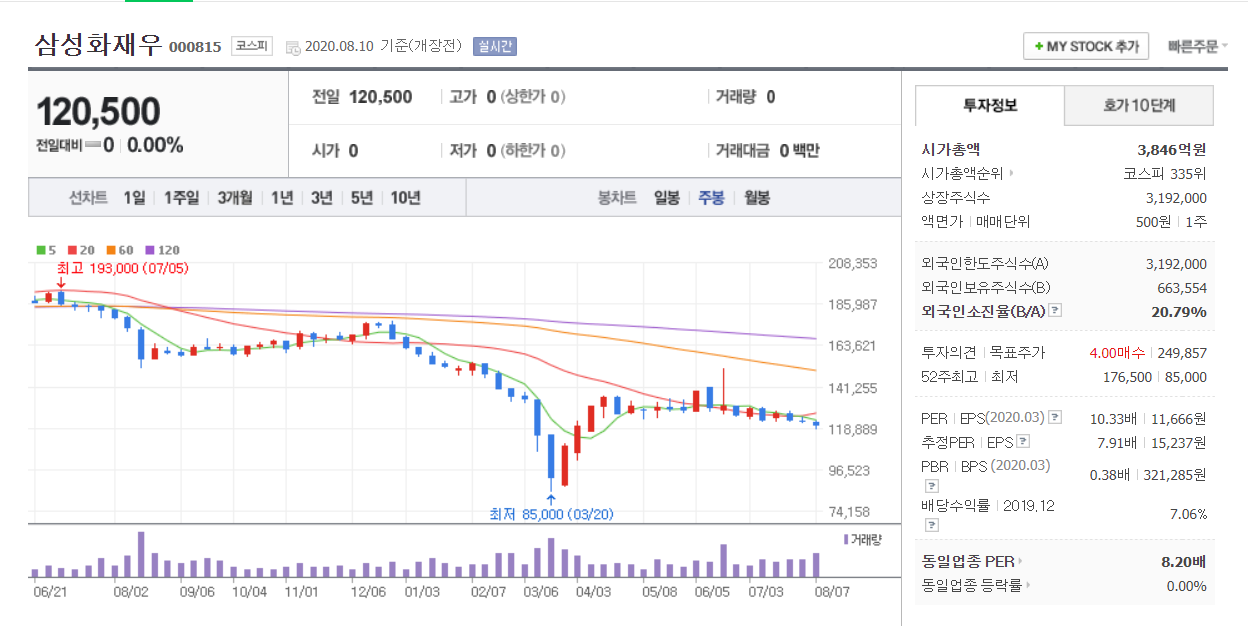Click the arrow icon next to 동일업종 등락률
The height and width of the screenshot is (626, 1248).
point(1028,585)
